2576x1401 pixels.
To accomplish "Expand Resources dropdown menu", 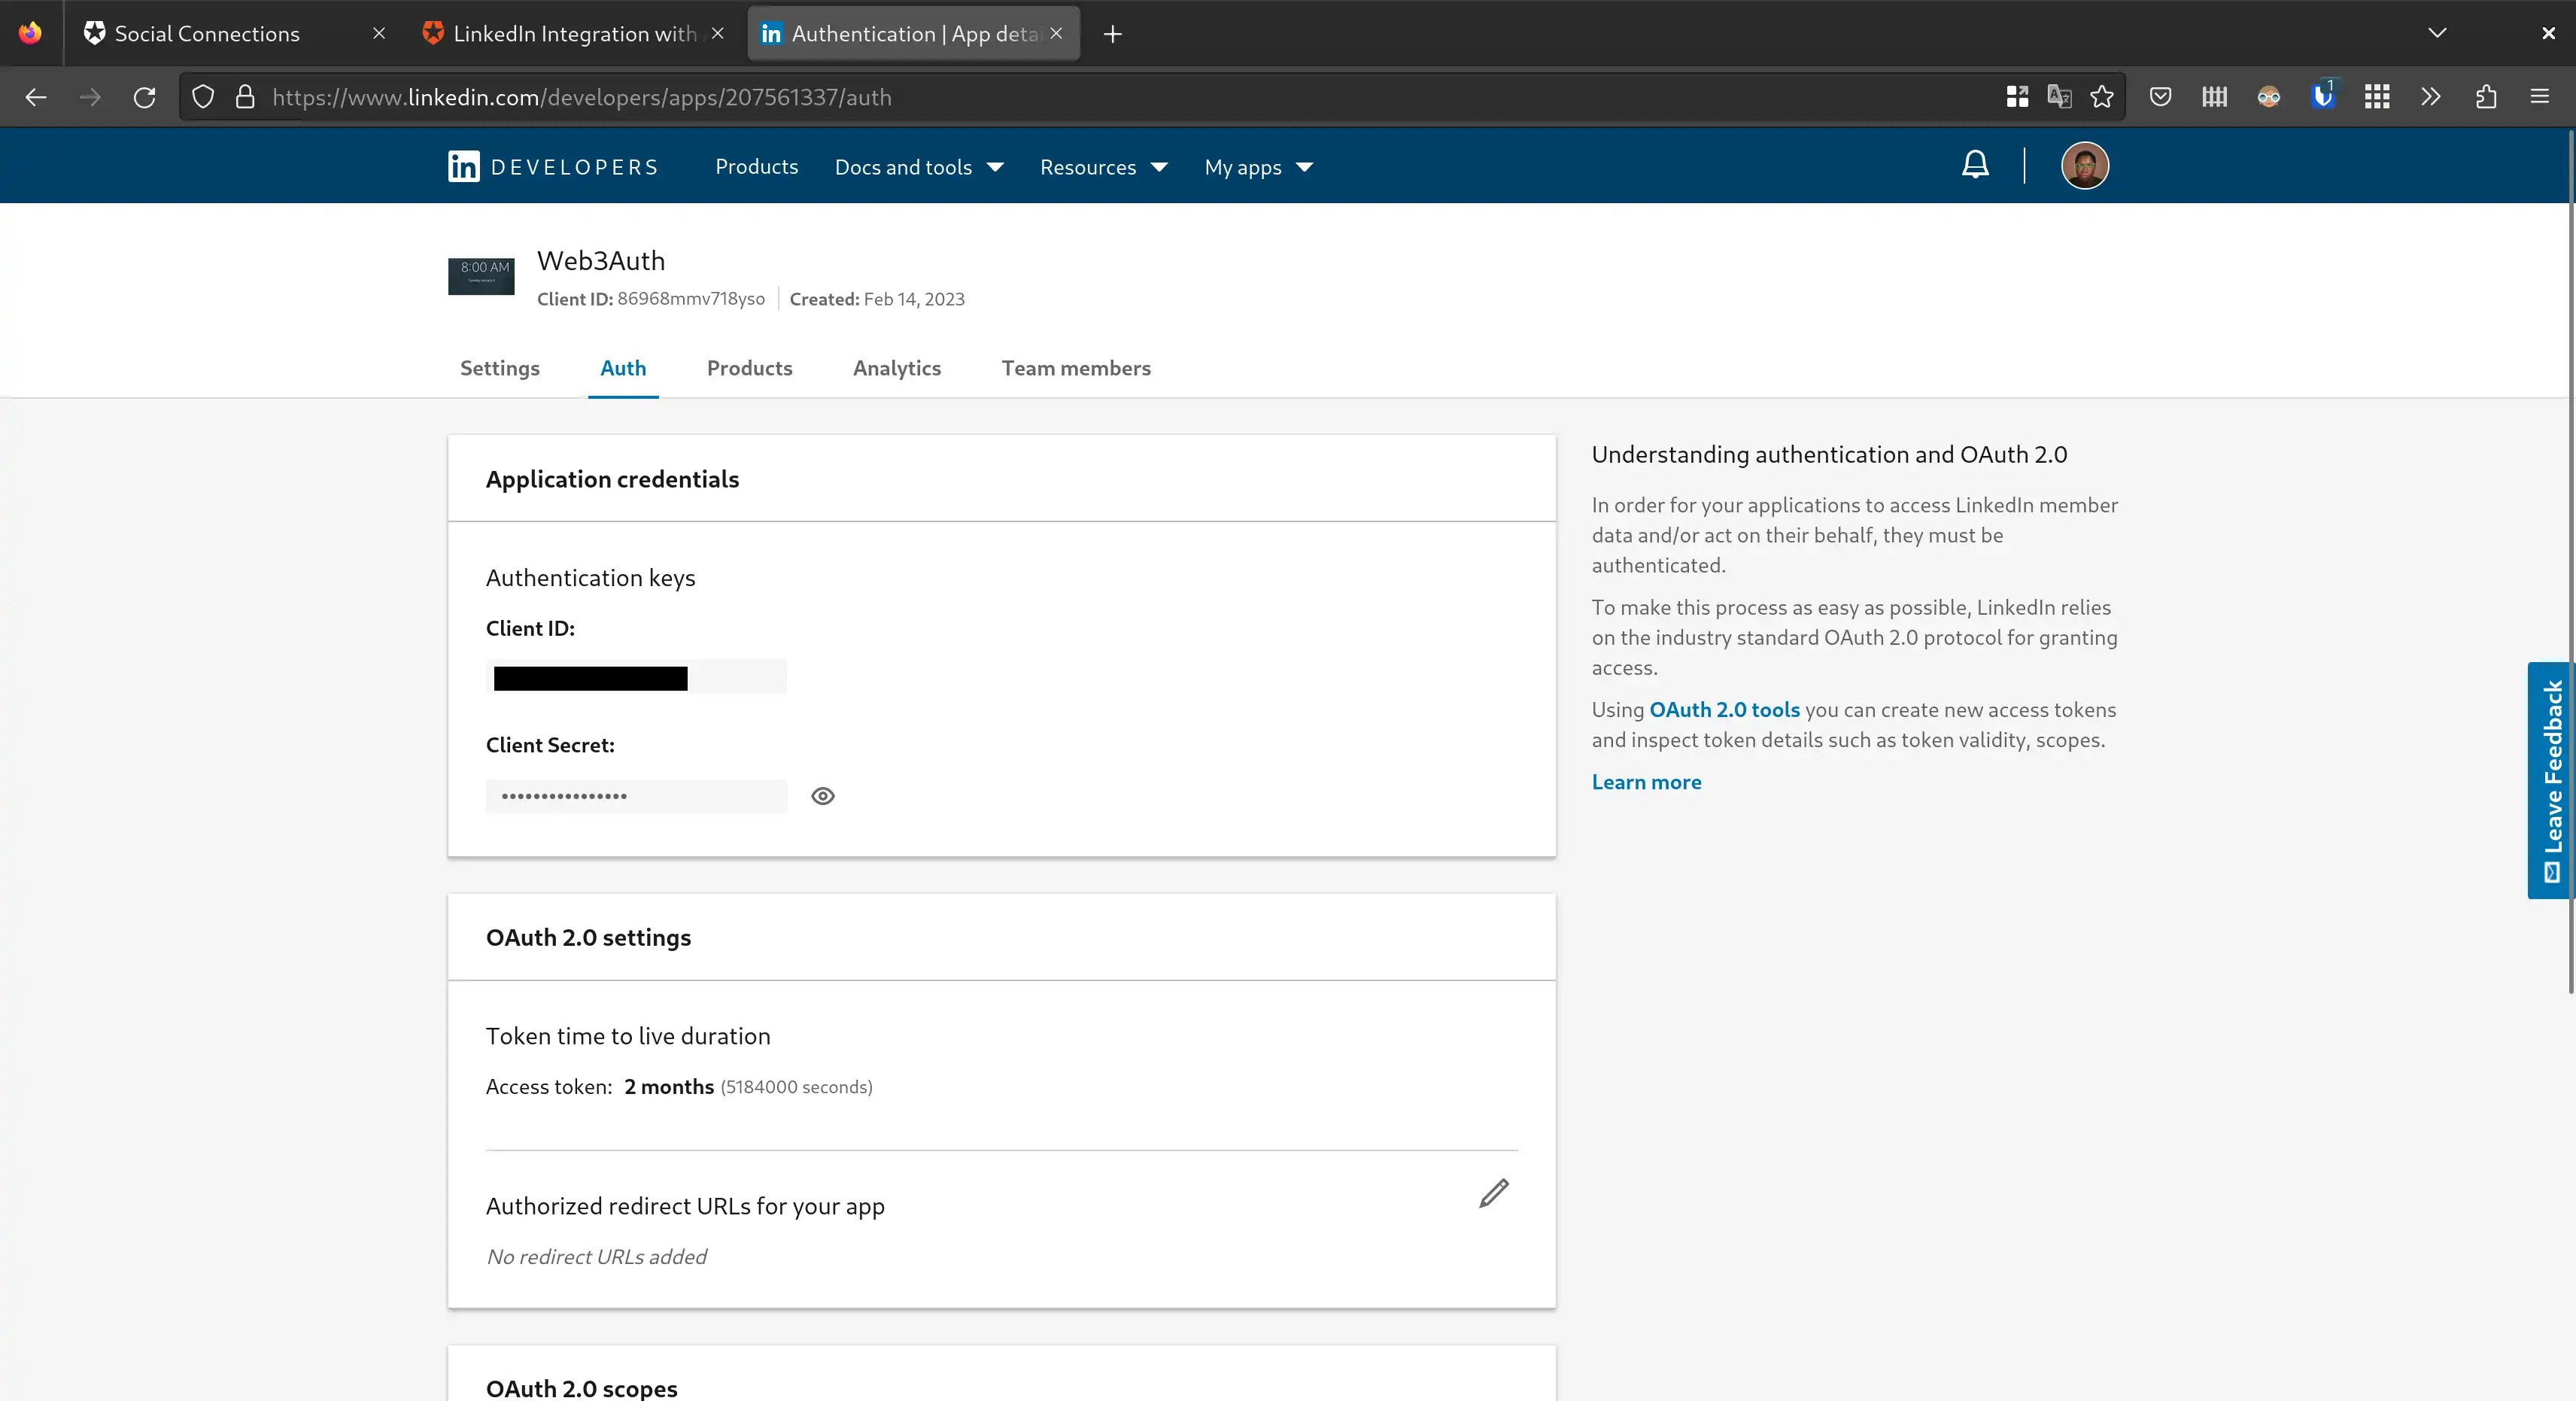I will click(1103, 167).
